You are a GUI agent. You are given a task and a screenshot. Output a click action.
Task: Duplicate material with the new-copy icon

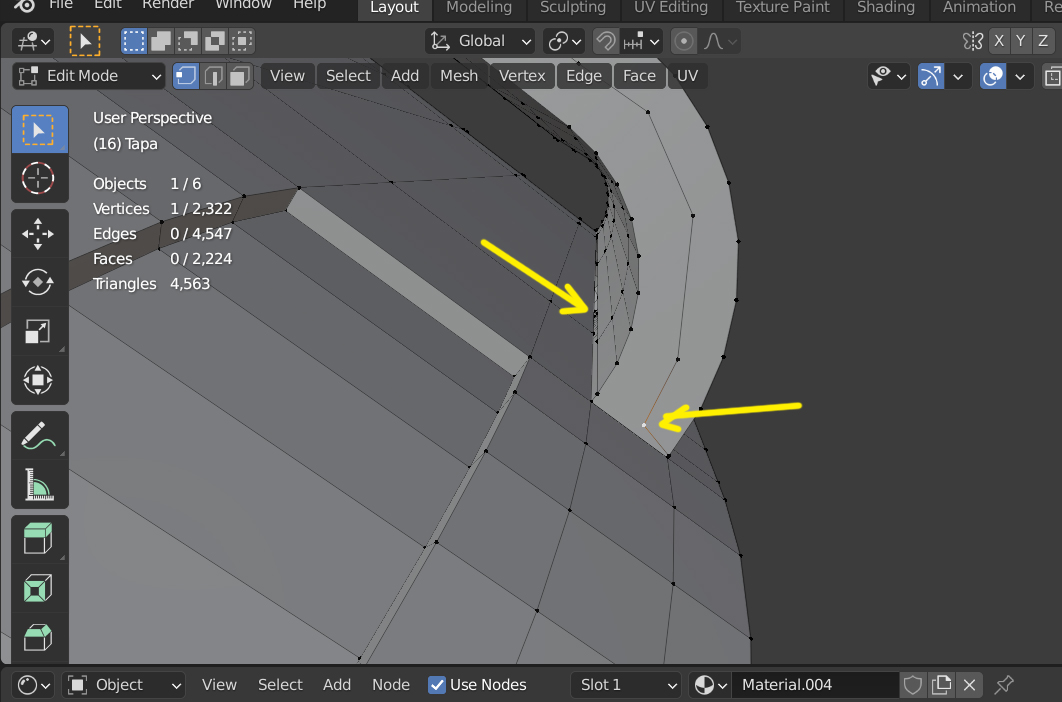(x=941, y=685)
